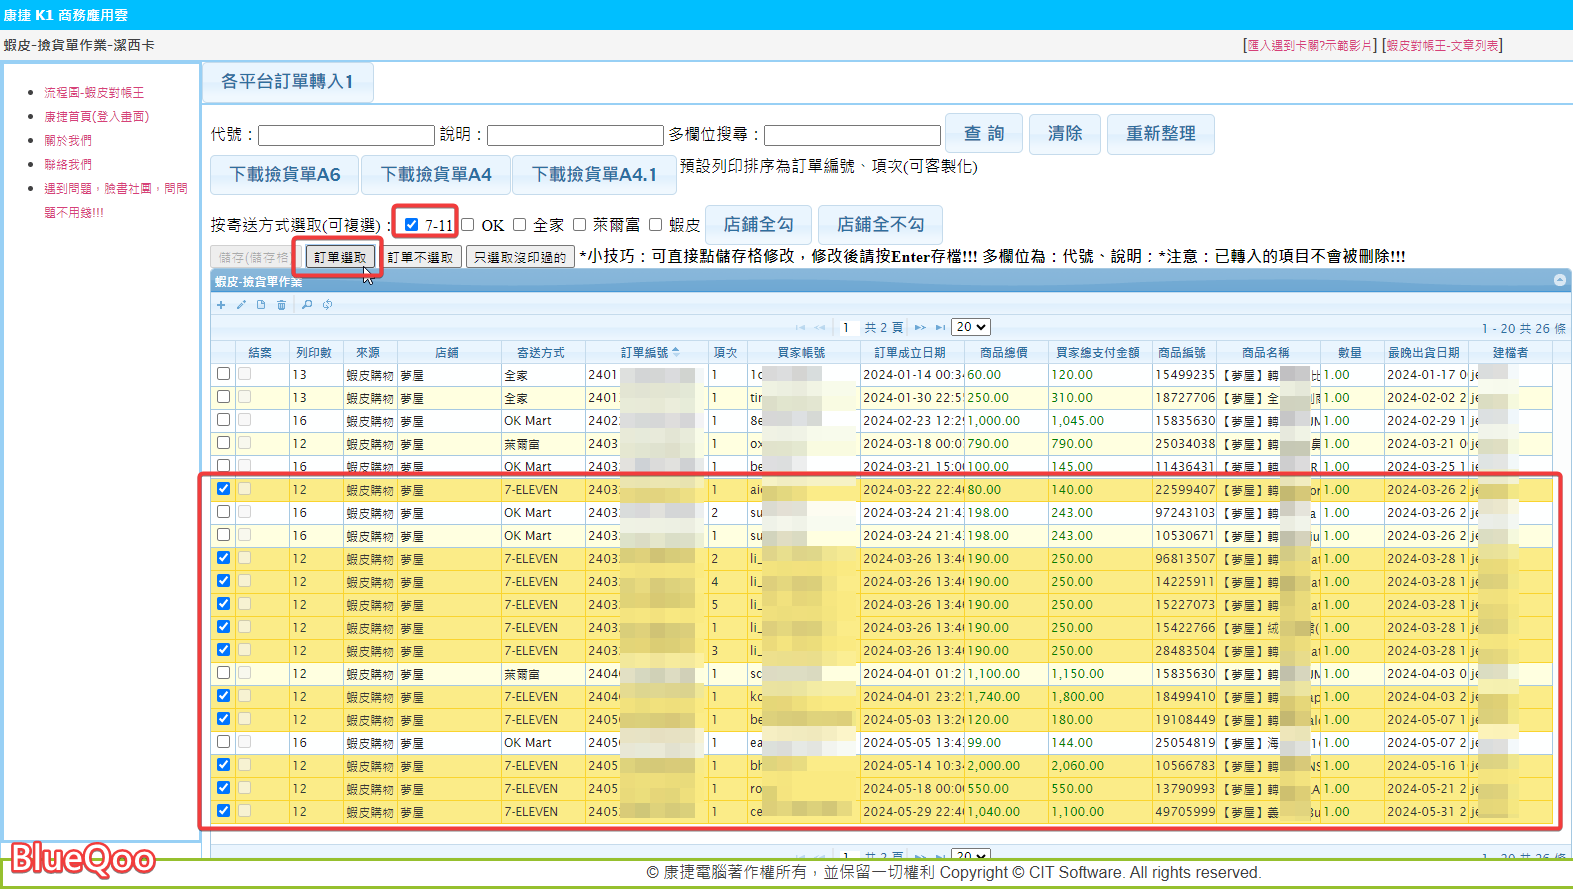
Task: Jump to last page in top pager
Action: [940, 327]
